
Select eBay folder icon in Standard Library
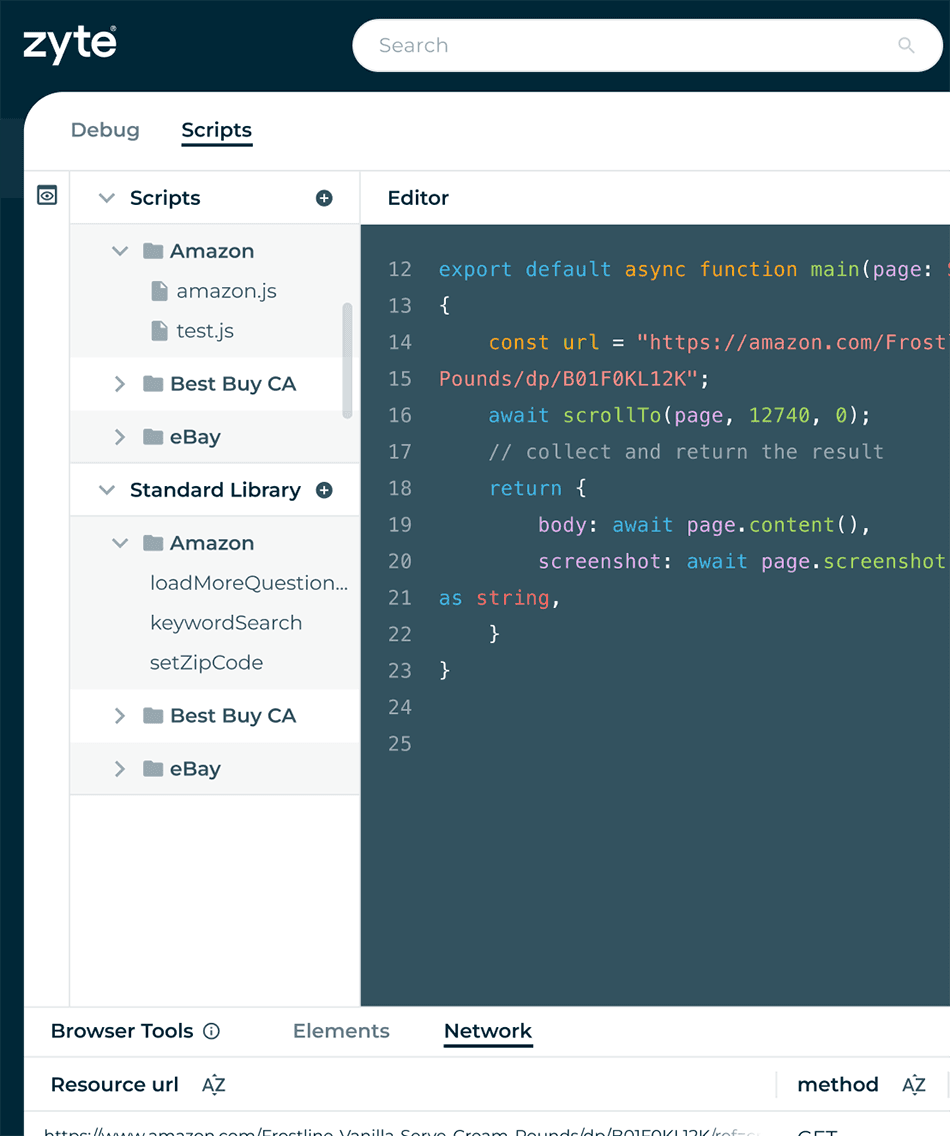(153, 769)
